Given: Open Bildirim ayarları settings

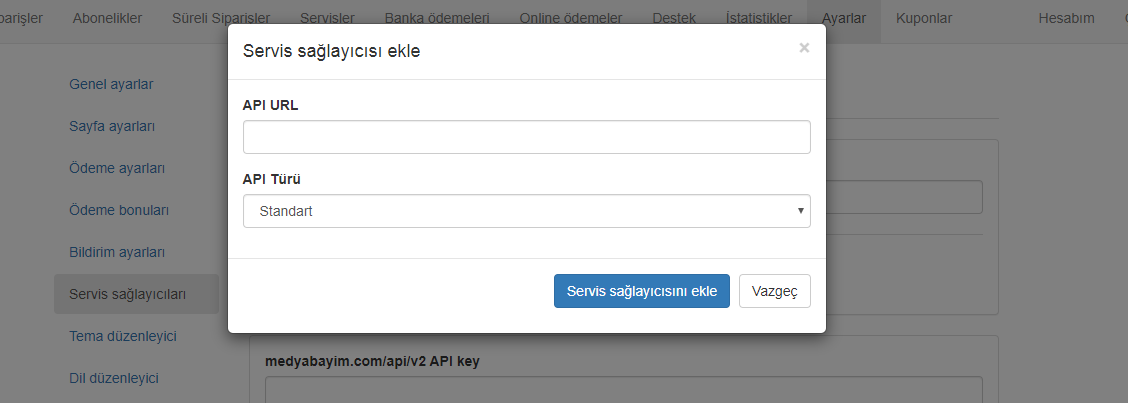Looking at the screenshot, I should [x=116, y=252].
